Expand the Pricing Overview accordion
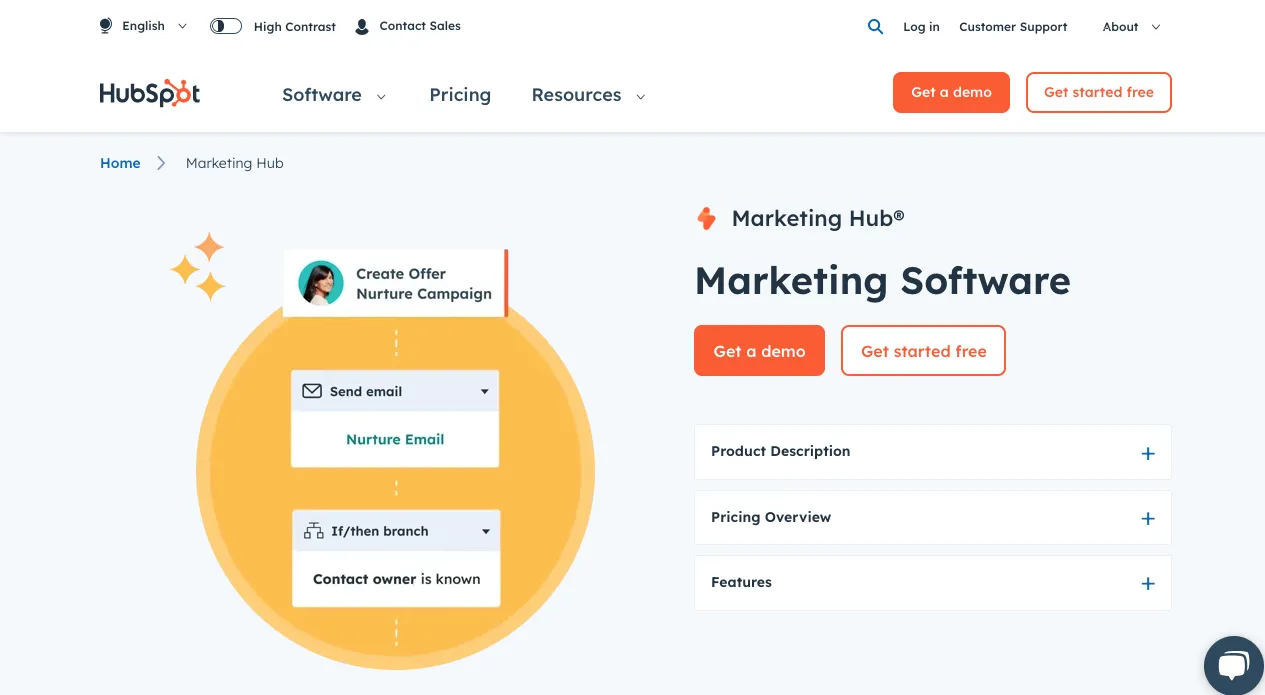The width and height of the screenshot is (1265, 695). 932,517
